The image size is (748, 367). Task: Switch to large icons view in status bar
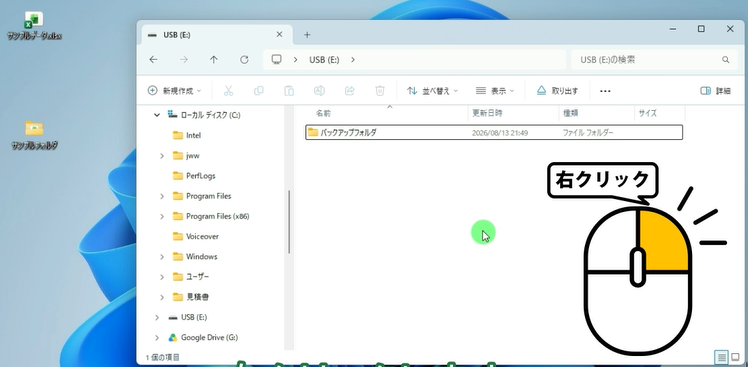point(735,357)
